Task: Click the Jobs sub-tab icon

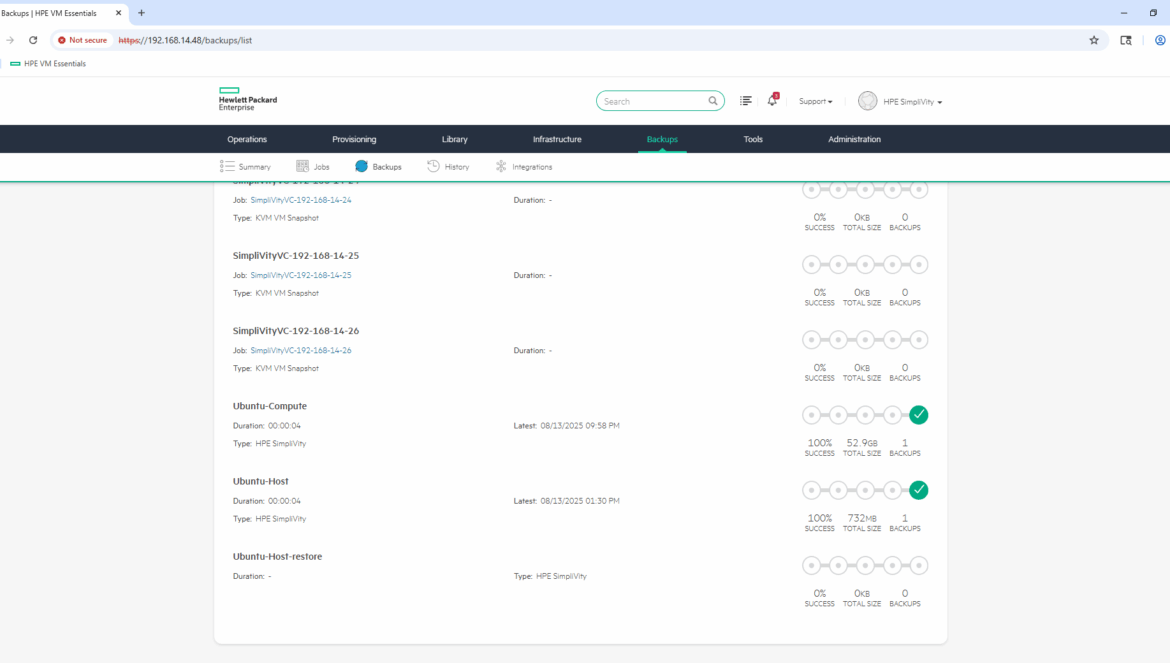Action: pyautogui.click(x=303, y=167)
